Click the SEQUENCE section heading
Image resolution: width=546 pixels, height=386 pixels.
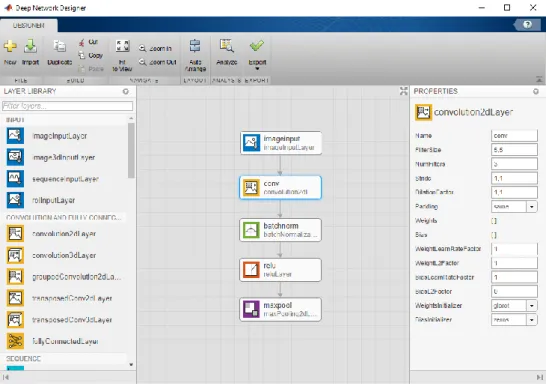tap(23, 359)
